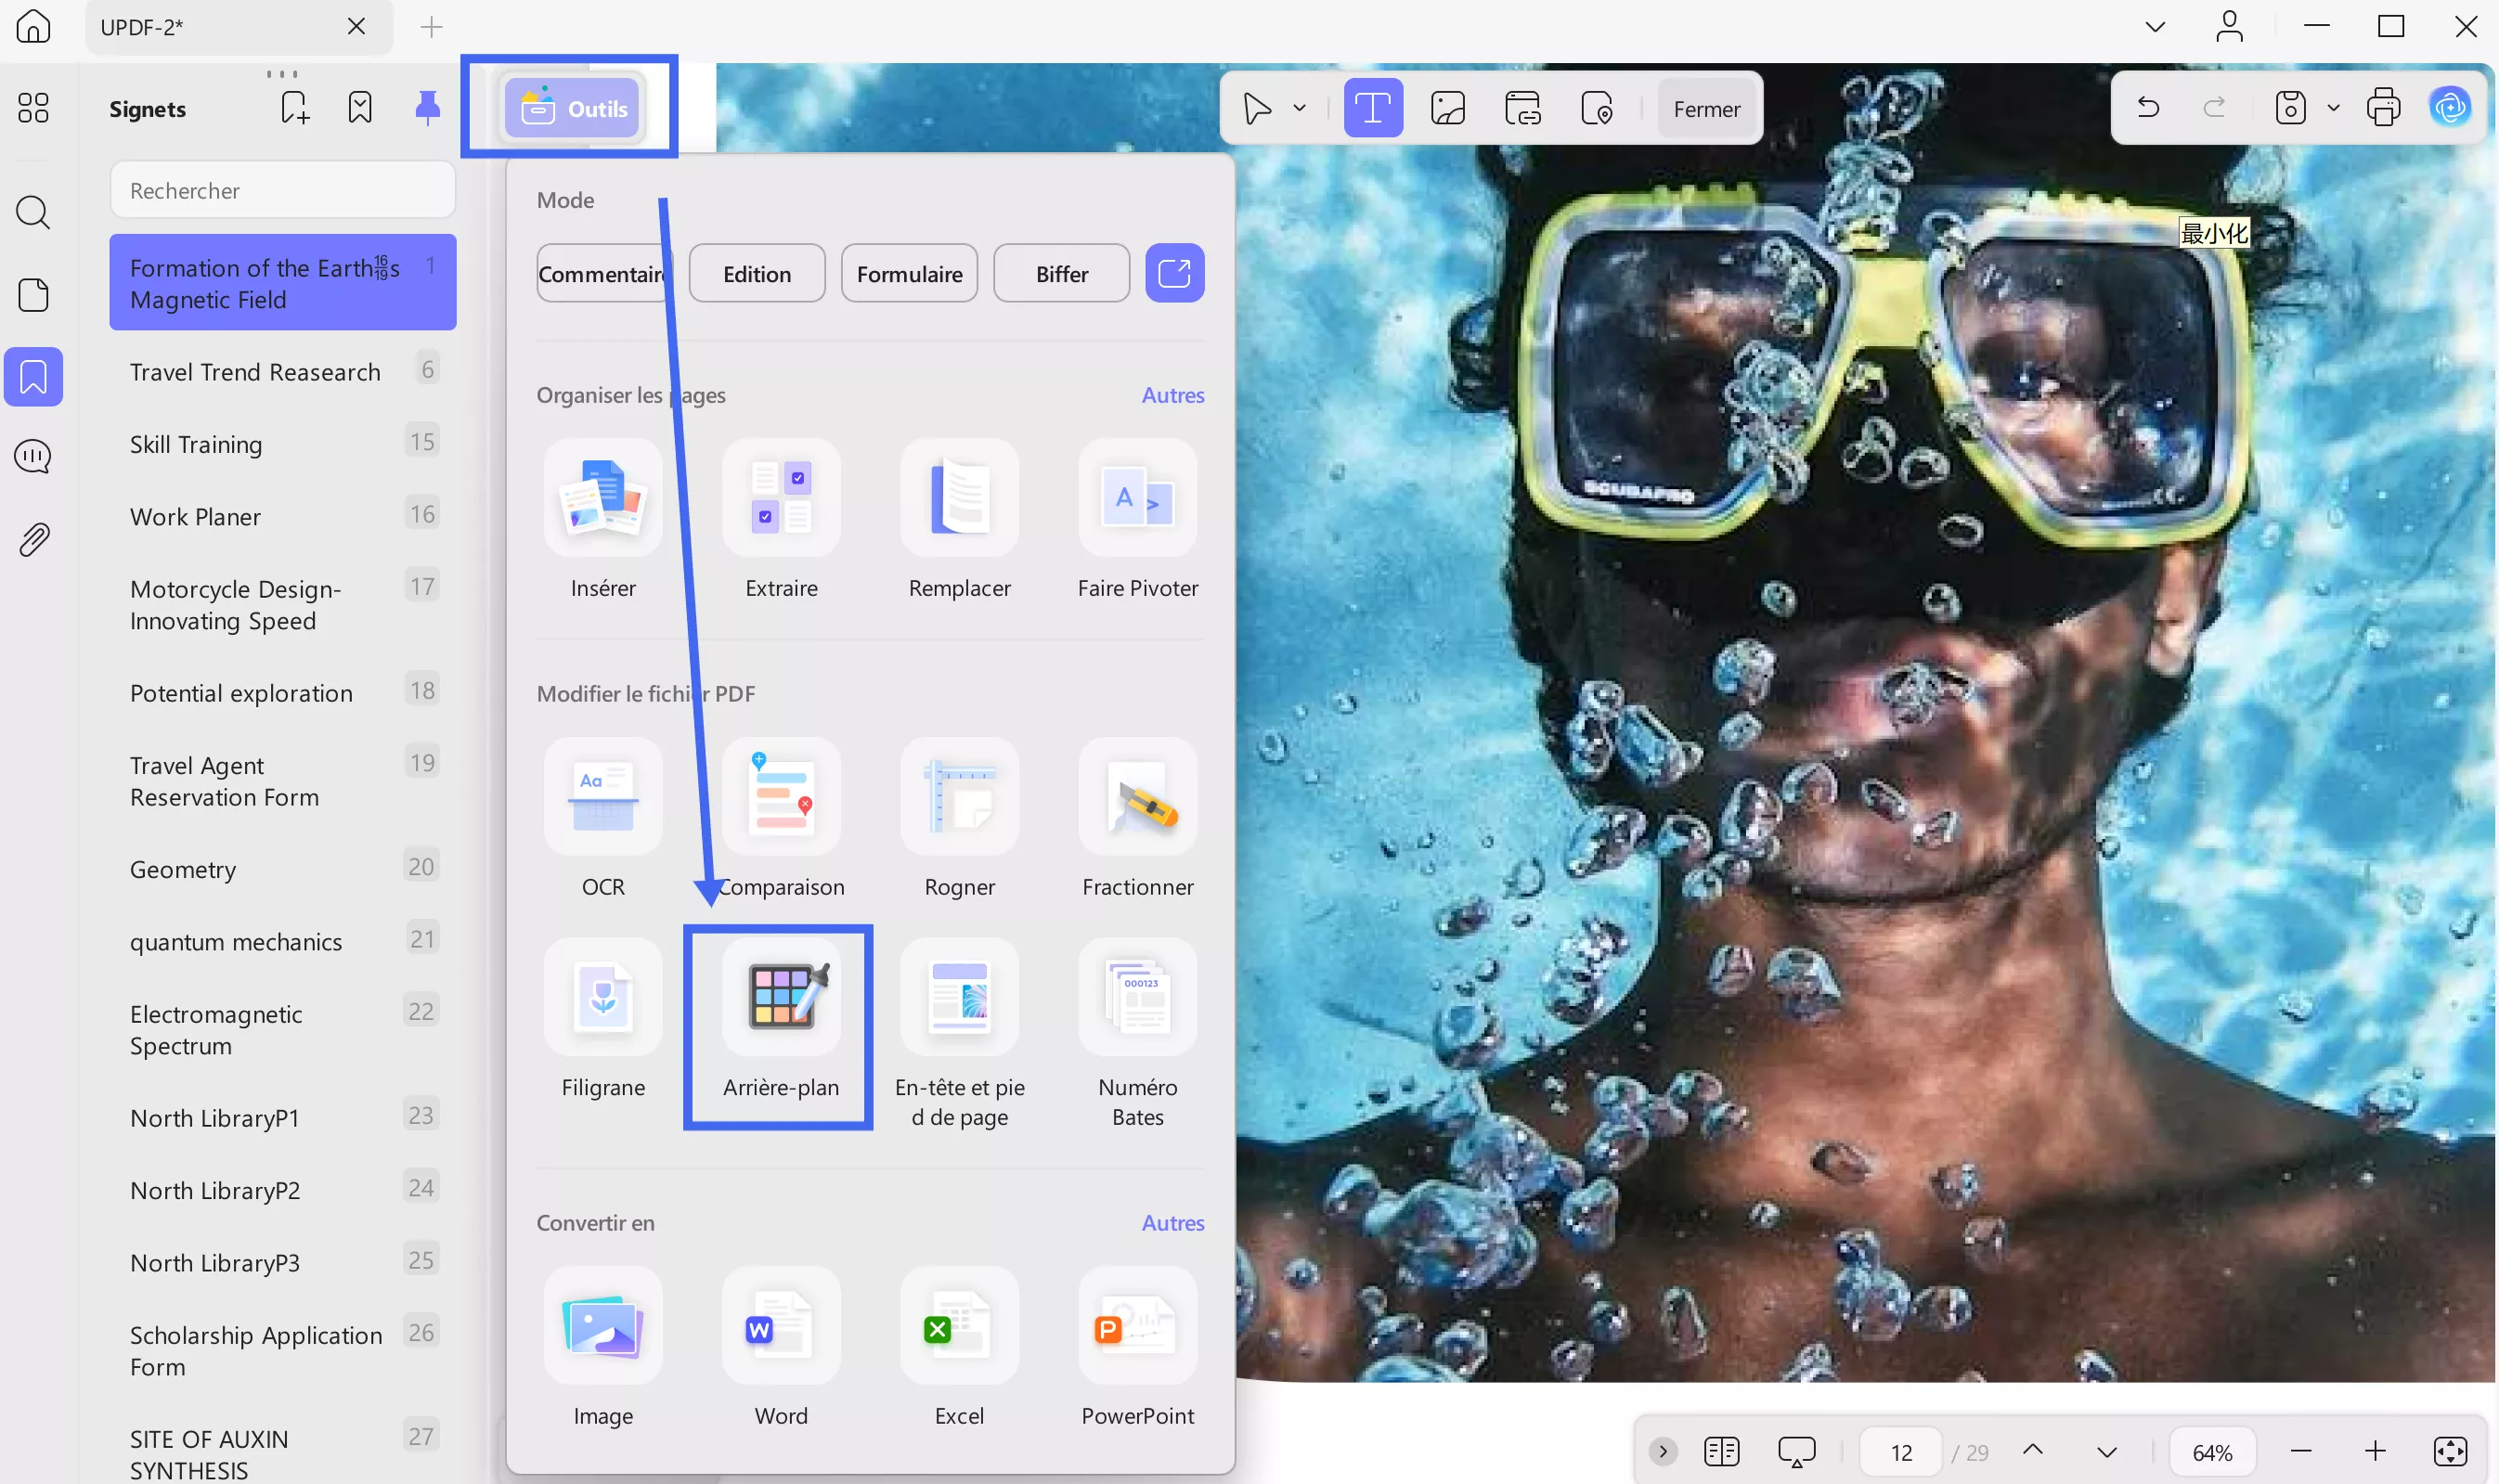
Task: Switch to Biffer redact mode
Action: coord(1061,273)
